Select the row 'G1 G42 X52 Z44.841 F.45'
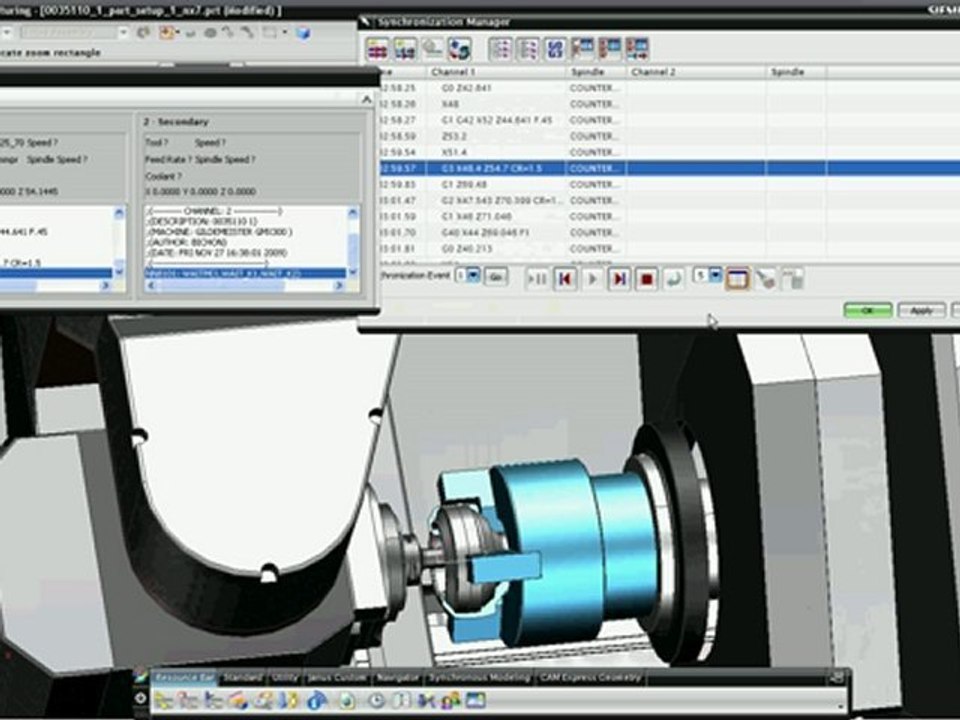 (x=670, y=121)
